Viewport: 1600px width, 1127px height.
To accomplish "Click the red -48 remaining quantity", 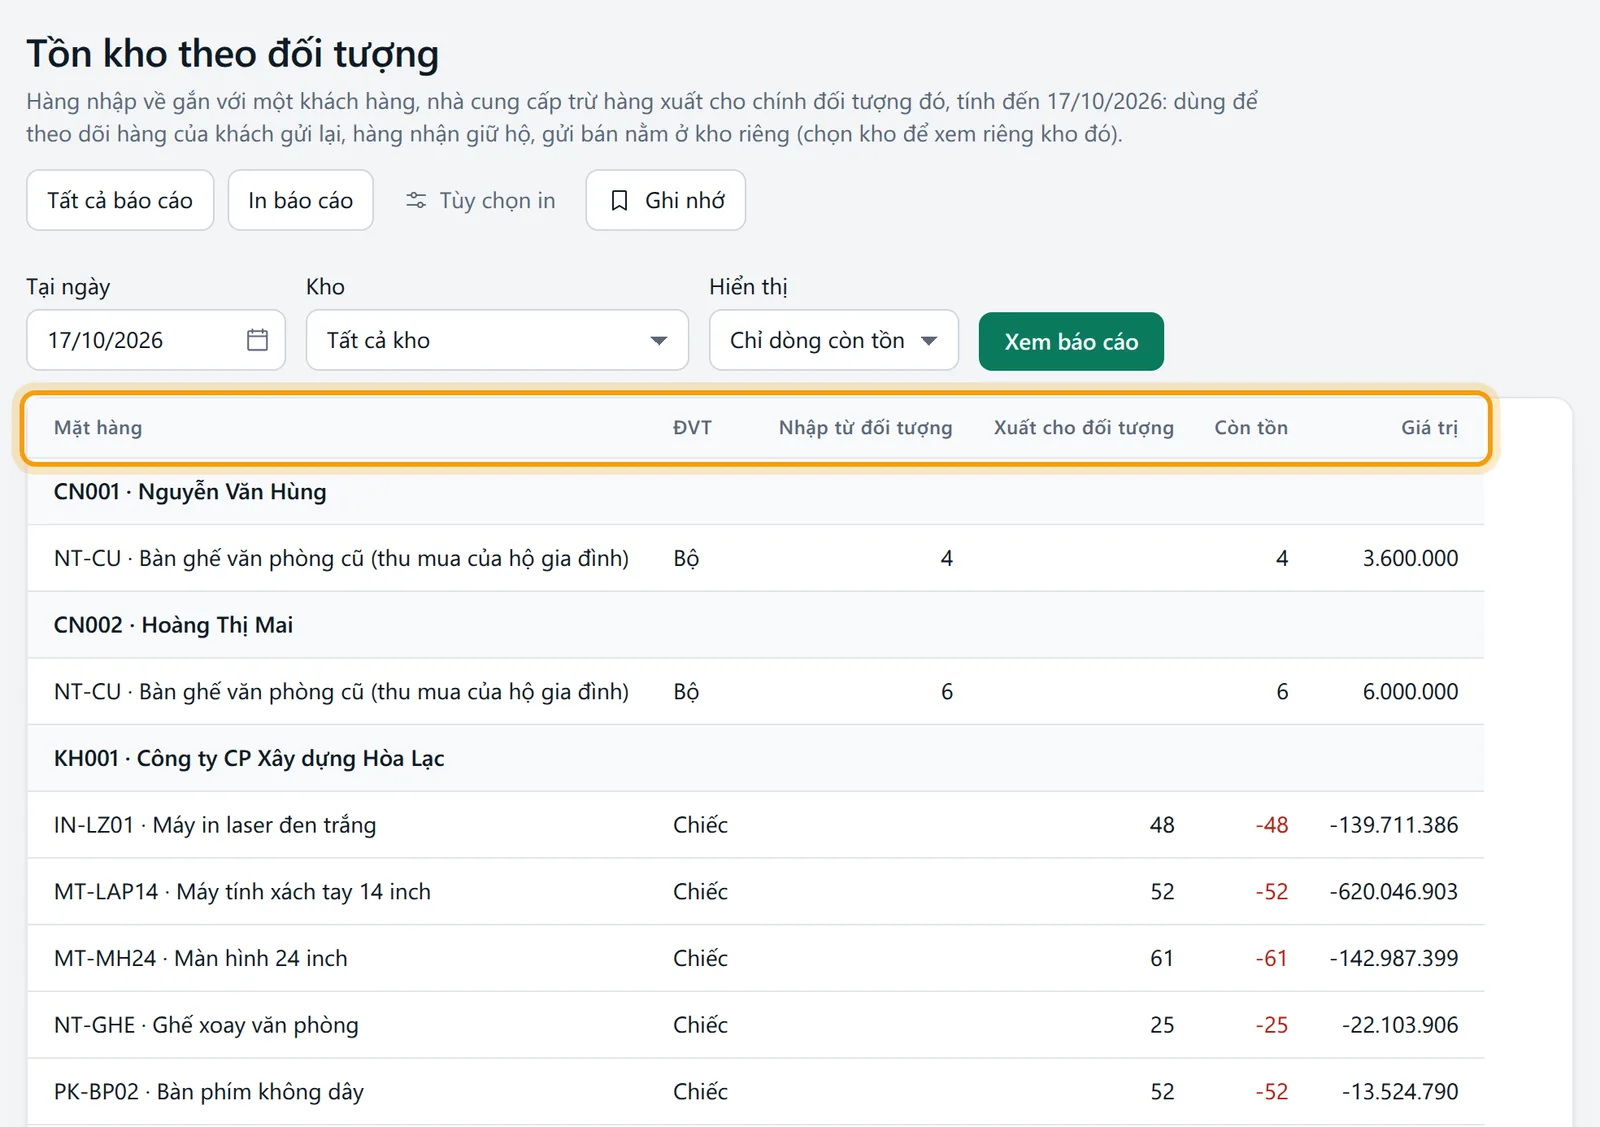I will click(1272, 825).
